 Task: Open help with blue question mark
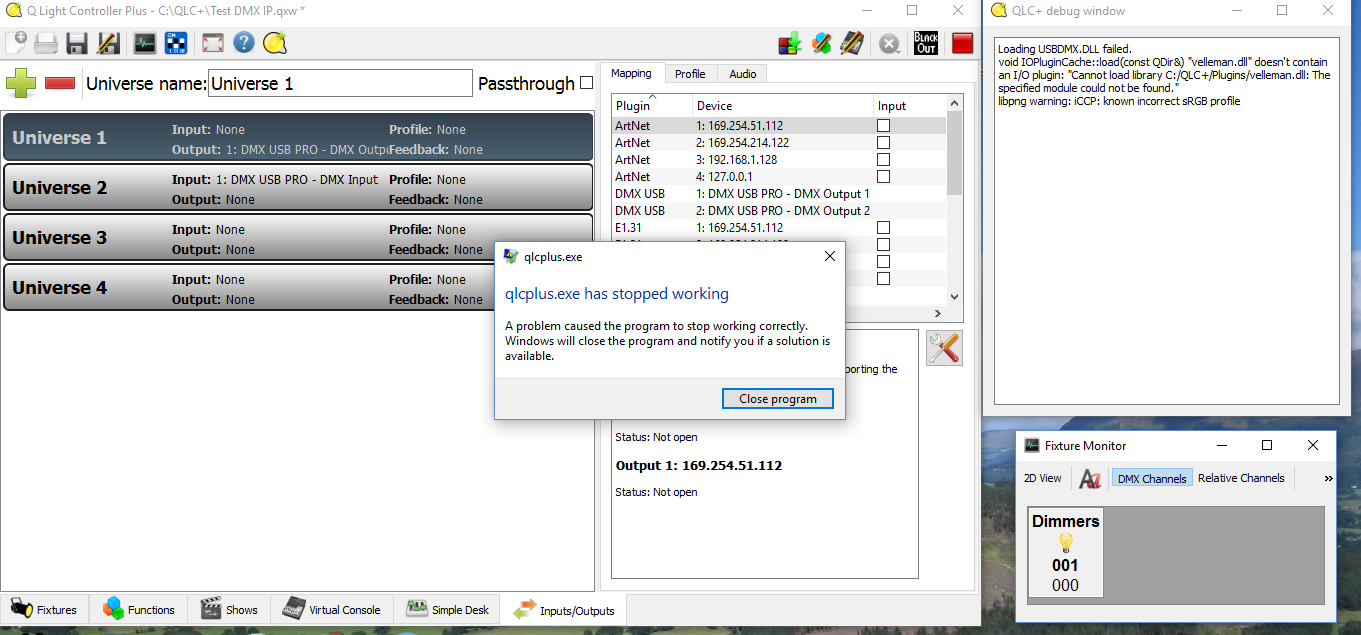(243, 43)
